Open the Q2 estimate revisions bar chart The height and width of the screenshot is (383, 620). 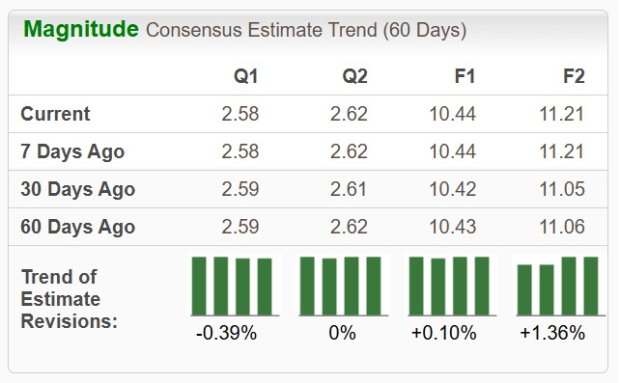[343, 286]
